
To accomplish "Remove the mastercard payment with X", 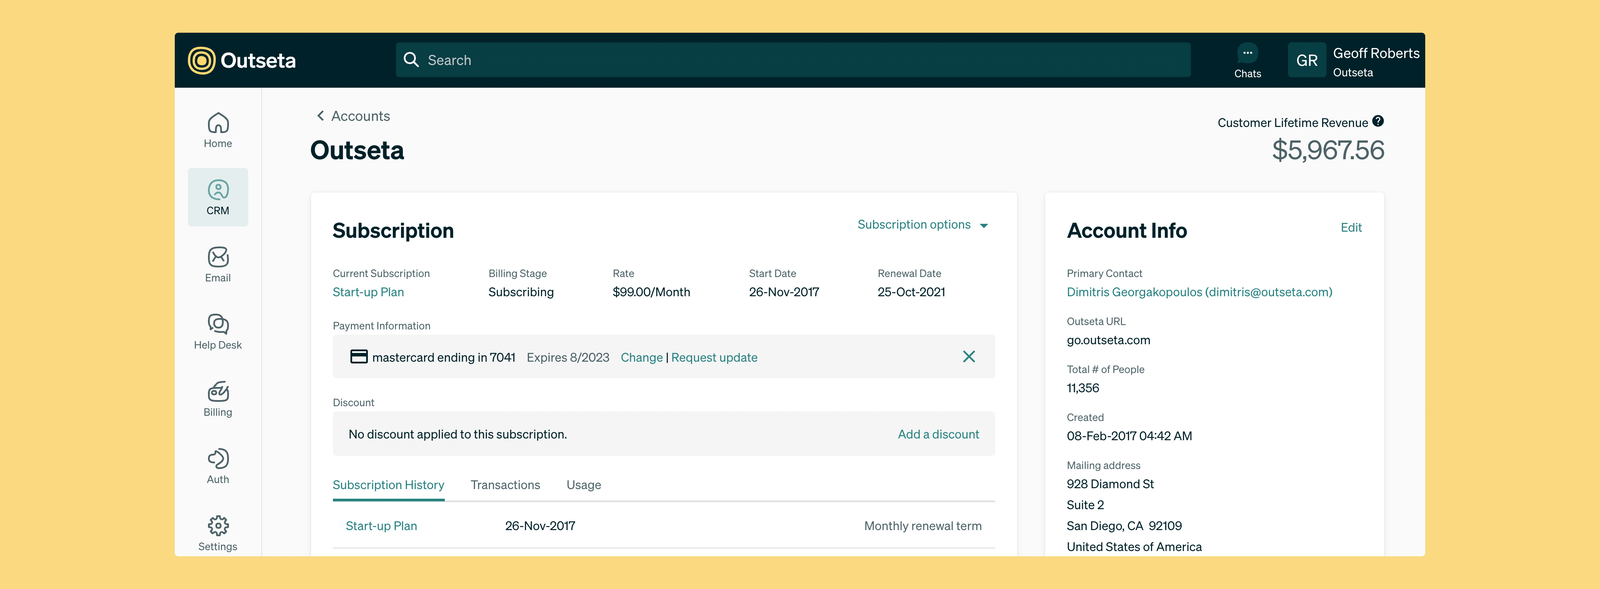I will point(969,357).
